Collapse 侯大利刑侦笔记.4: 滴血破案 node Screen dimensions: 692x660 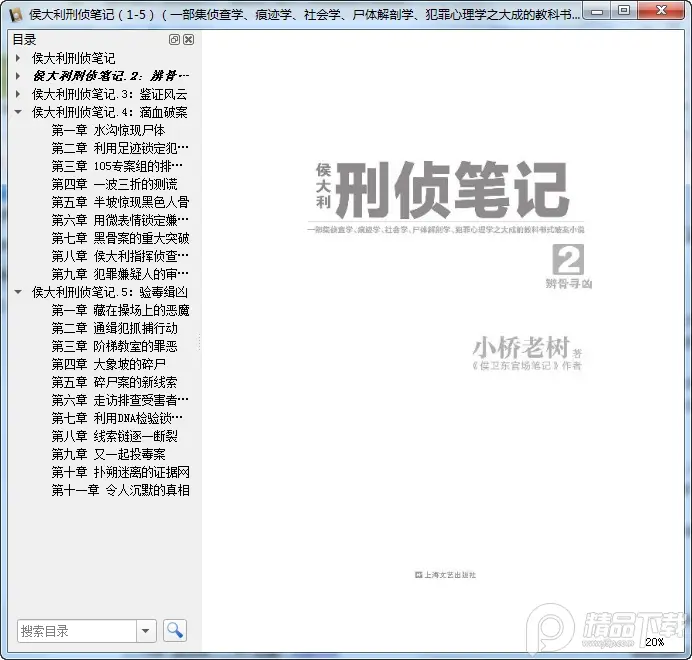pyautogui.click(x=18, y=112)
